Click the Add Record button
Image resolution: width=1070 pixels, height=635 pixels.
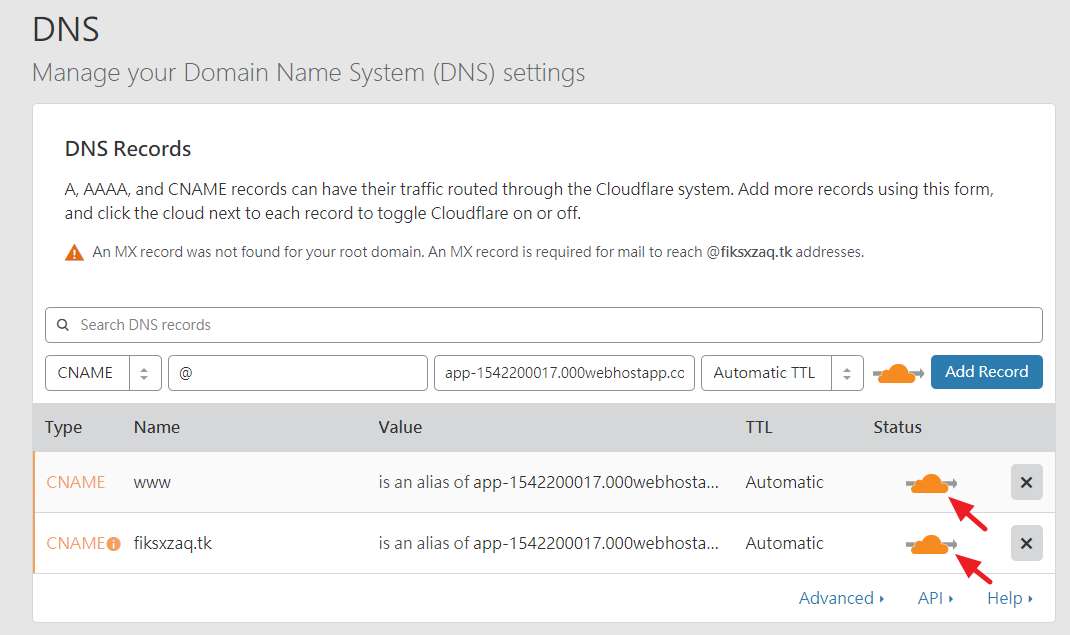pyautogui.click(x=986, y=372)
